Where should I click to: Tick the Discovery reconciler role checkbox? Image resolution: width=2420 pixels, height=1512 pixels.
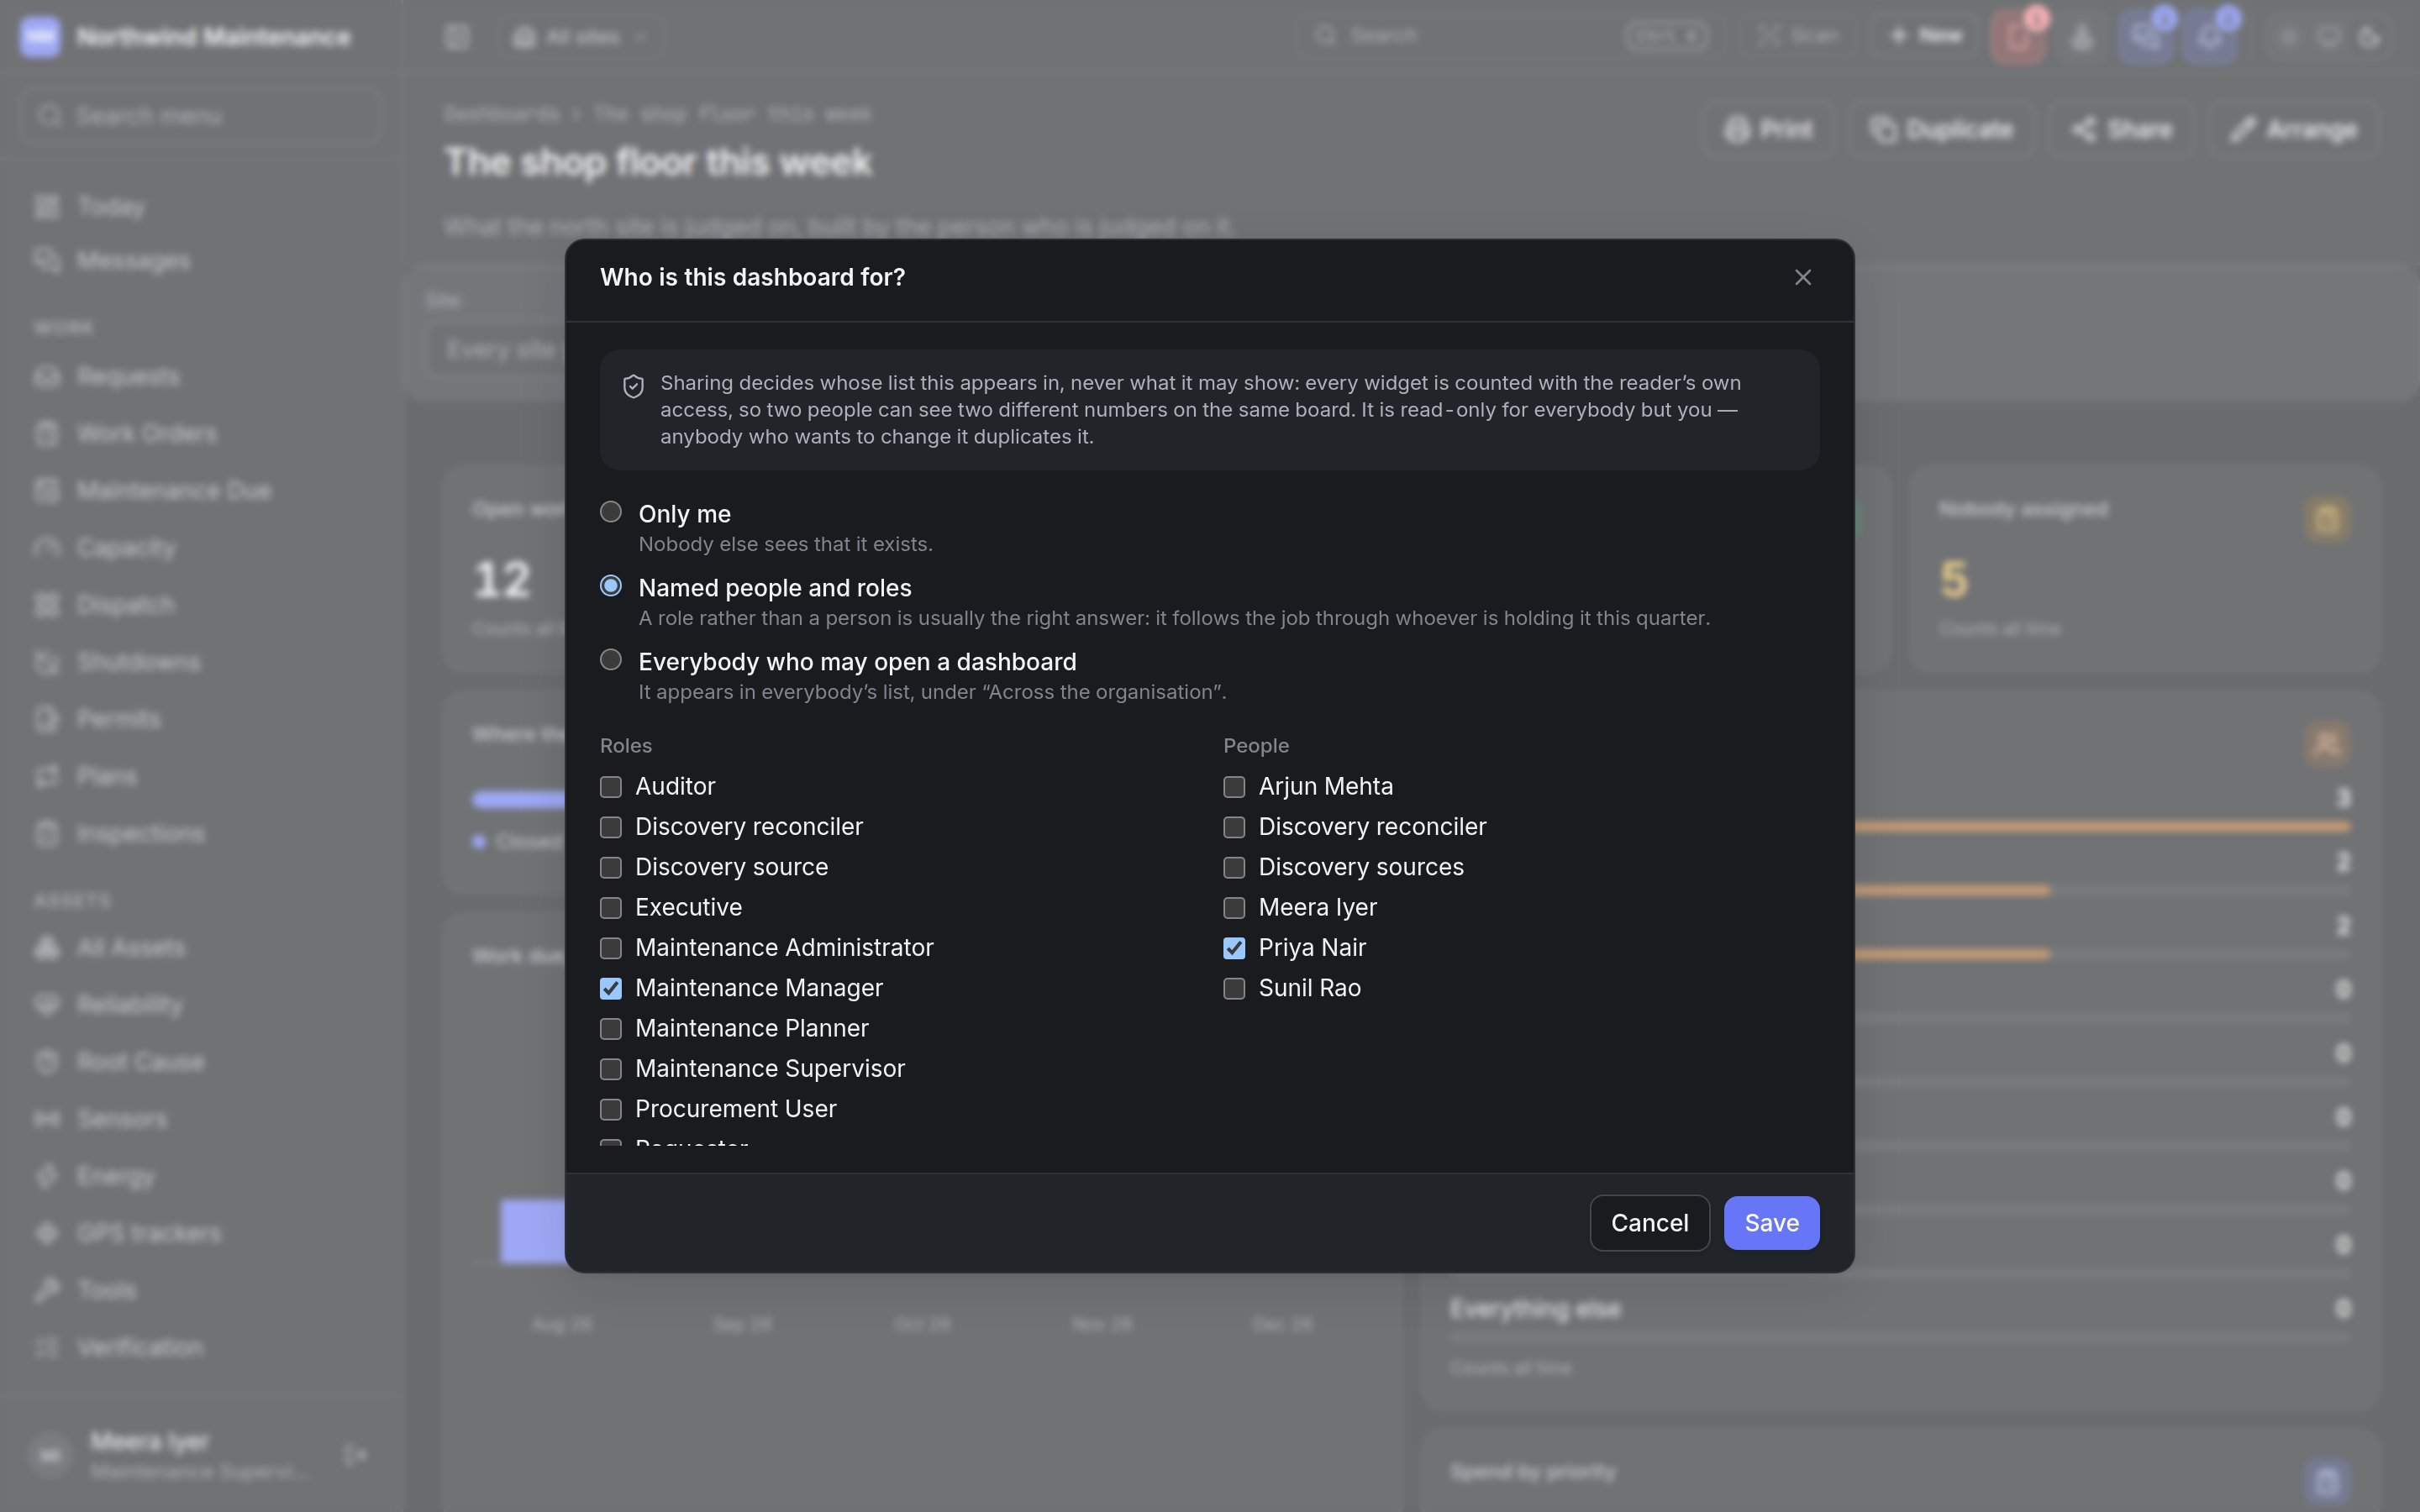coord(610,827)
